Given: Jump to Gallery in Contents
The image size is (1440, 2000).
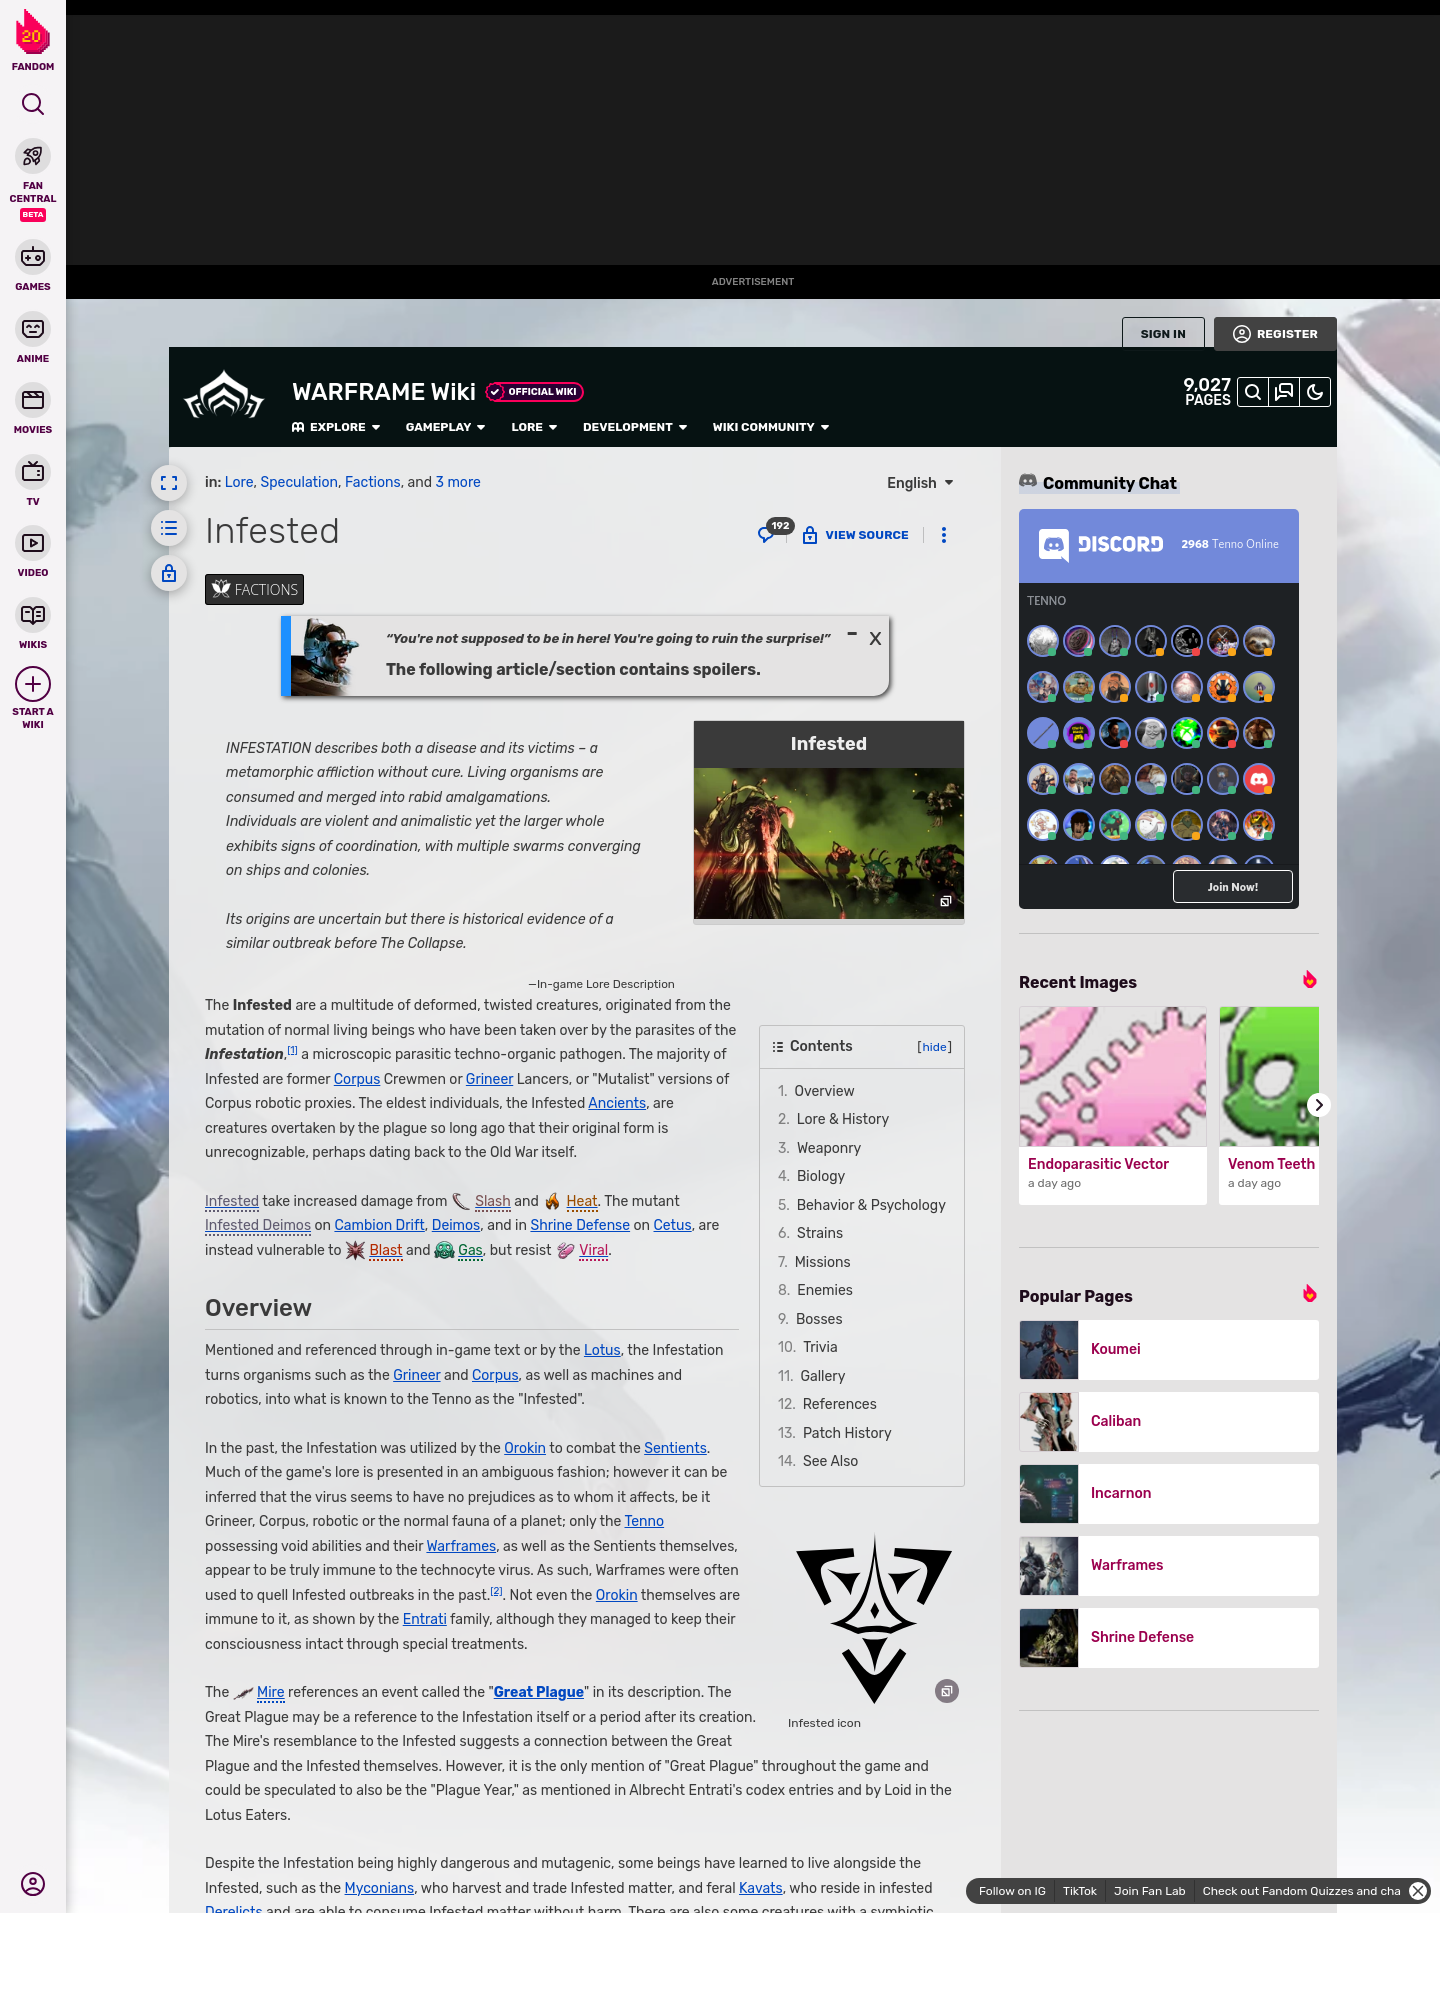Looking at the screenshot, I should 823,1376.
